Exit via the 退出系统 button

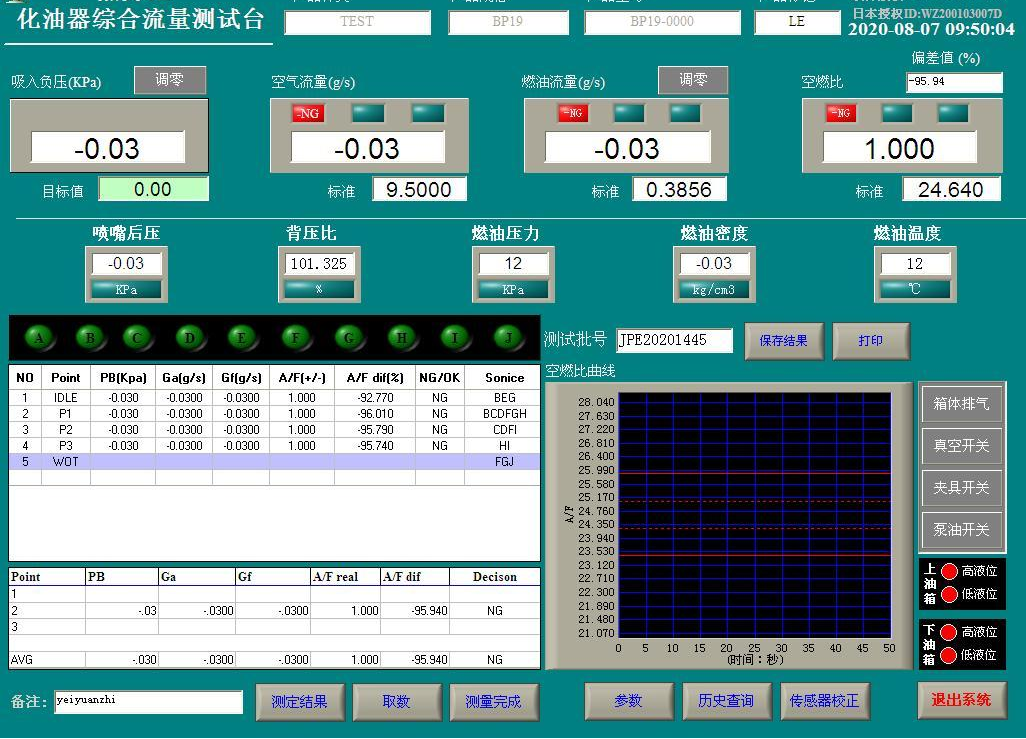coord(961,700)
